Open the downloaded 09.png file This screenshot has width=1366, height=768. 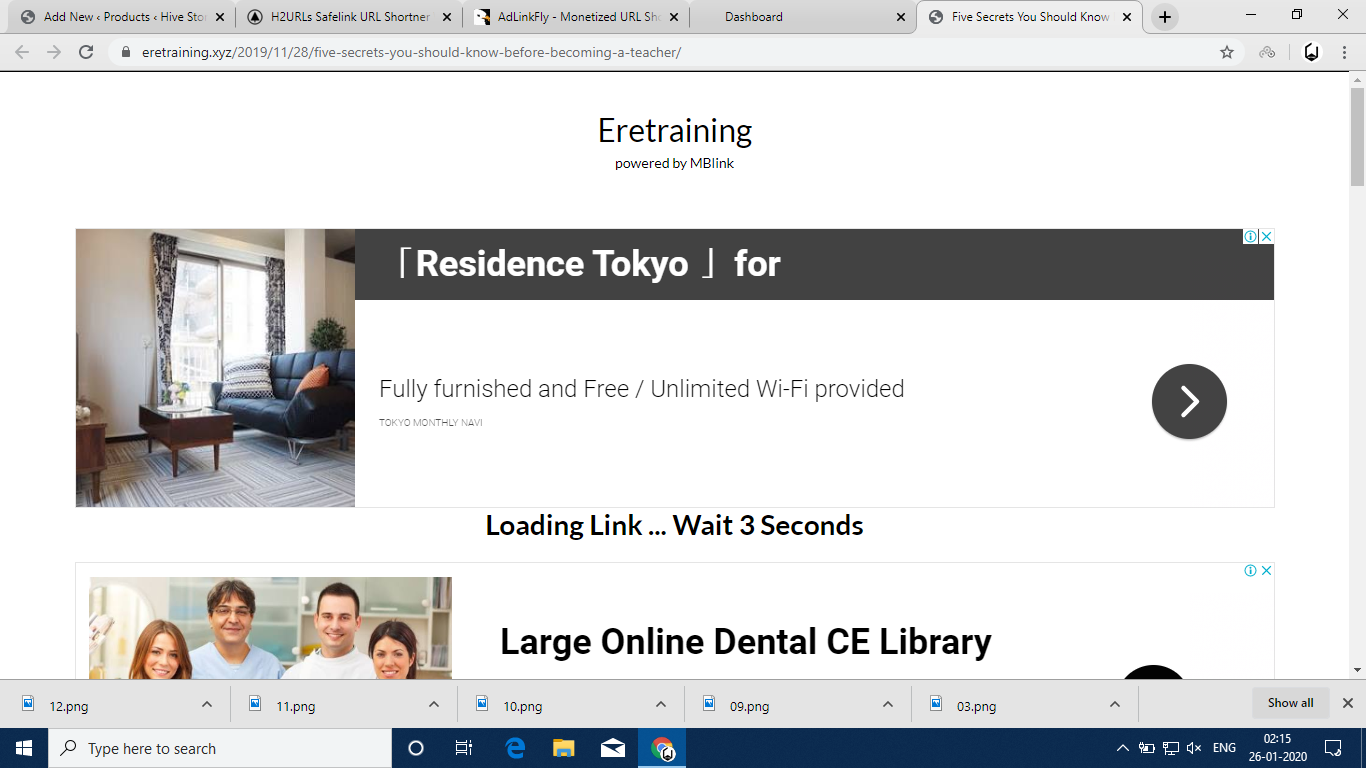point(749,706)
